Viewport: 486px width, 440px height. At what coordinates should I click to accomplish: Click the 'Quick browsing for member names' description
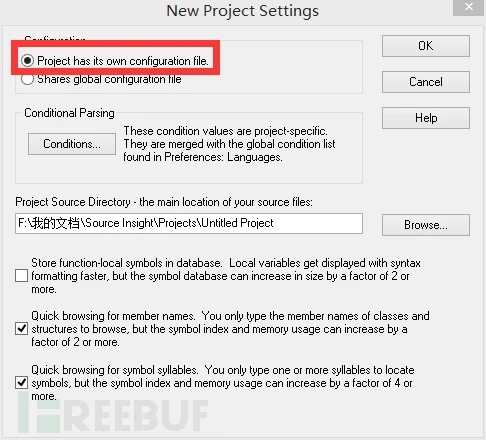click(x=230, y=329)
